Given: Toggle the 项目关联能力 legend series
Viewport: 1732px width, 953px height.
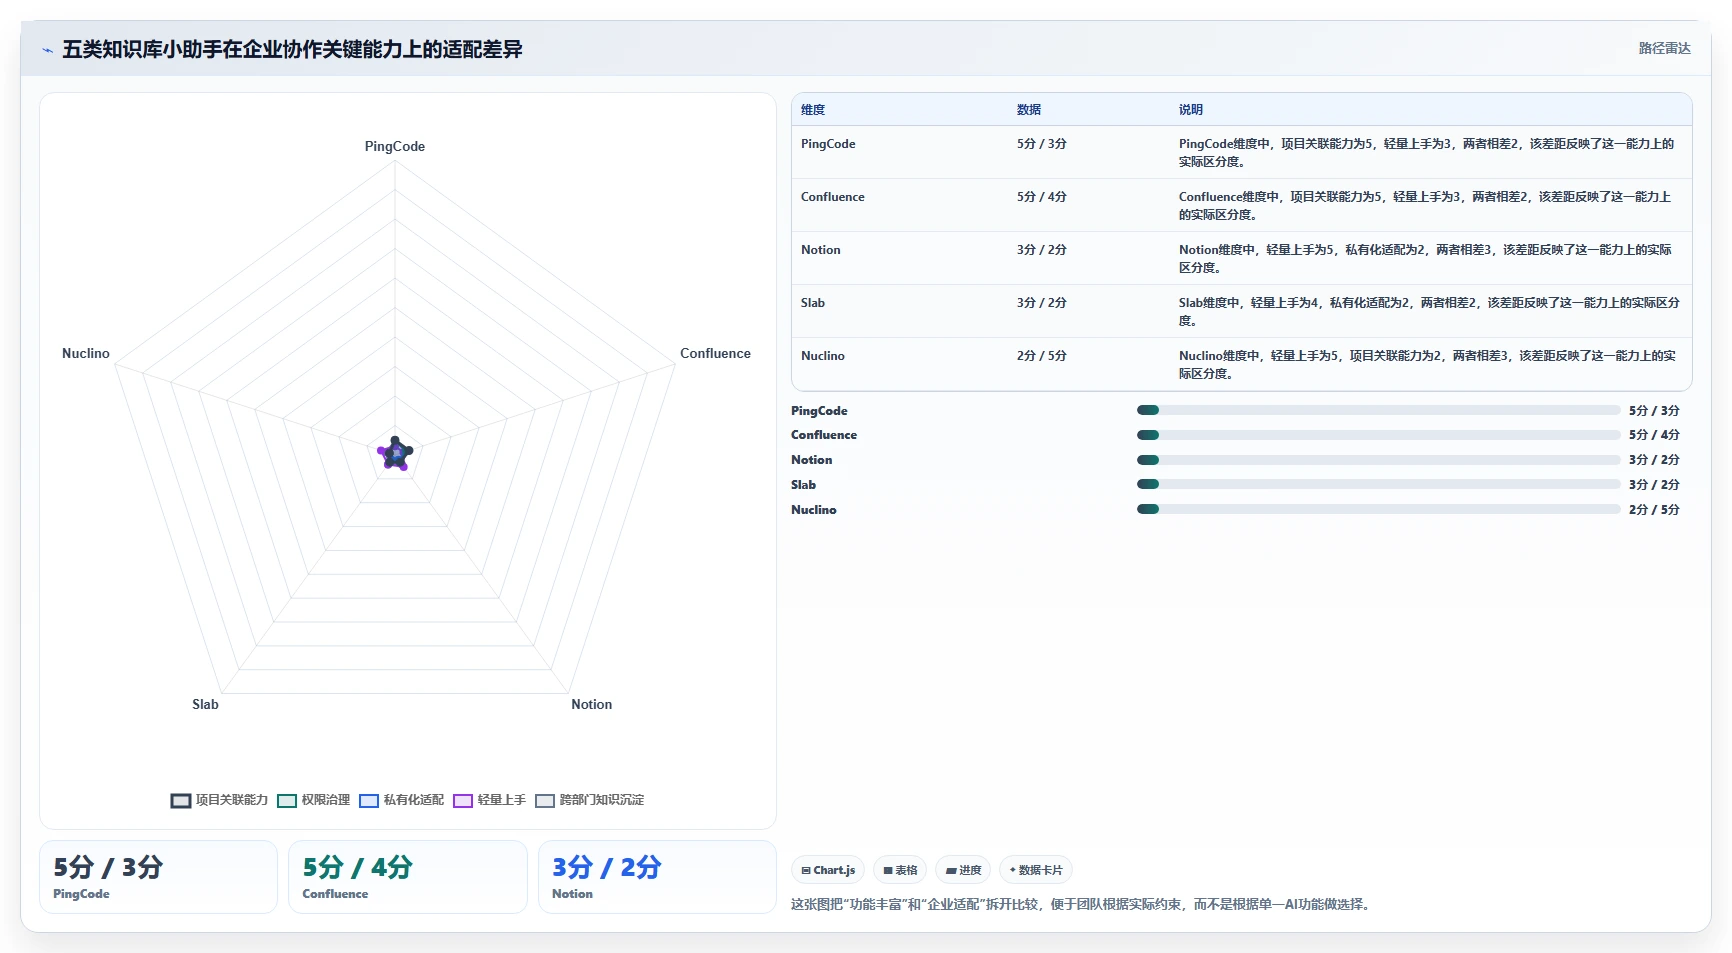Looking at the screenshot, I should pos(219,800).
